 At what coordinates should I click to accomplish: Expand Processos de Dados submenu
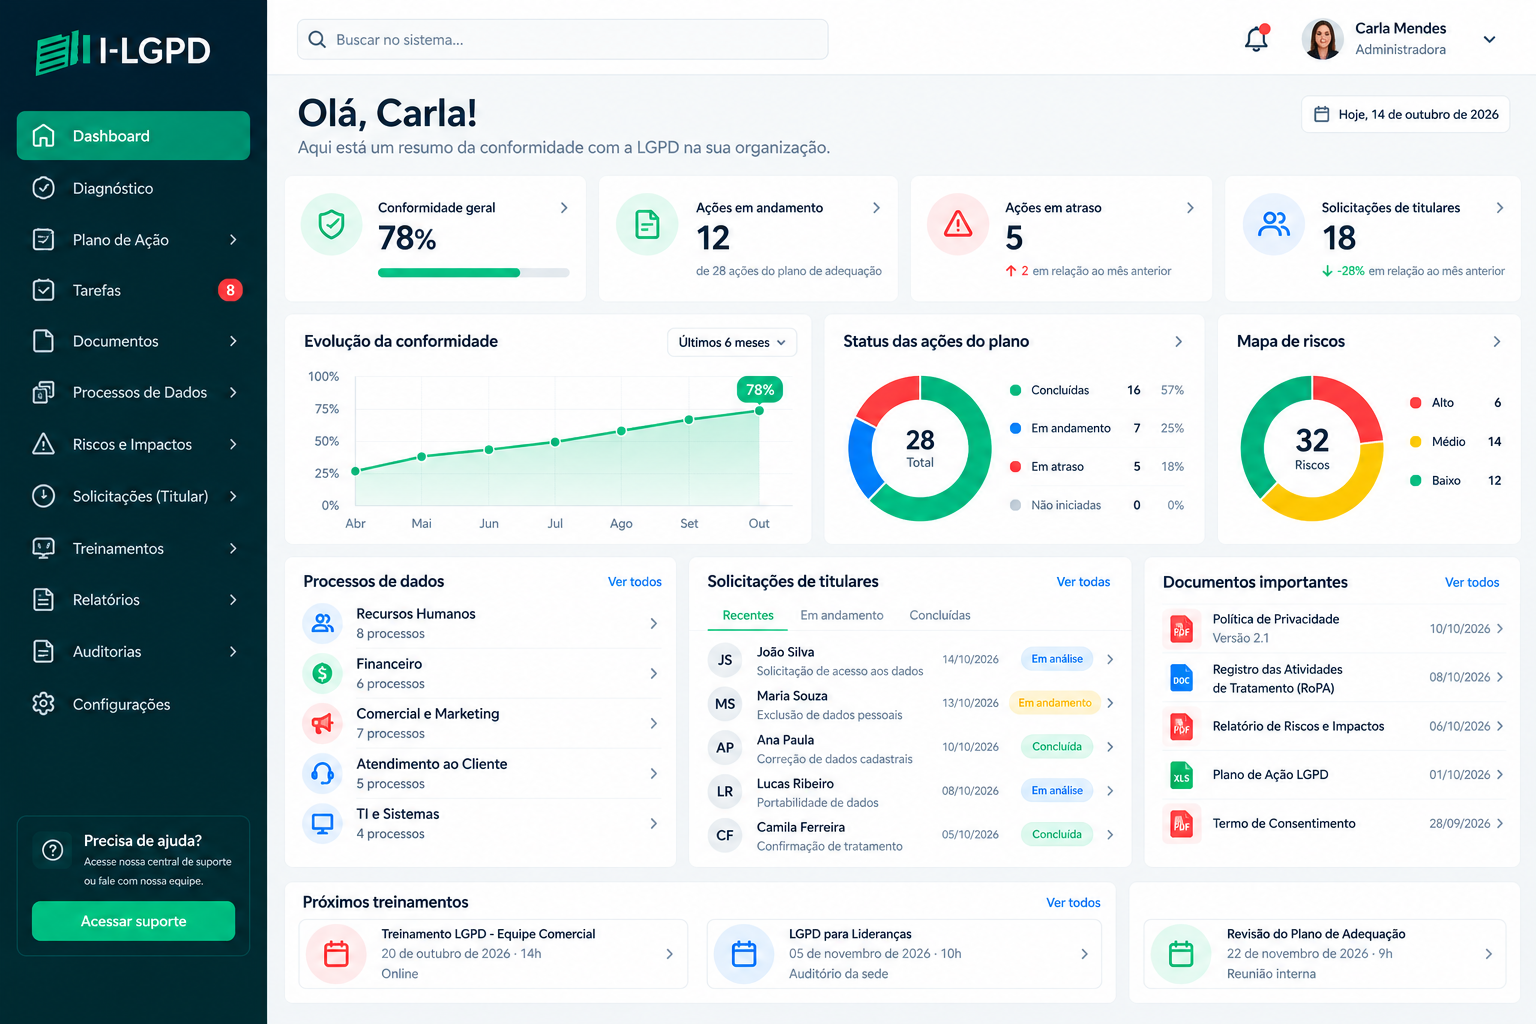click(233, 392)
